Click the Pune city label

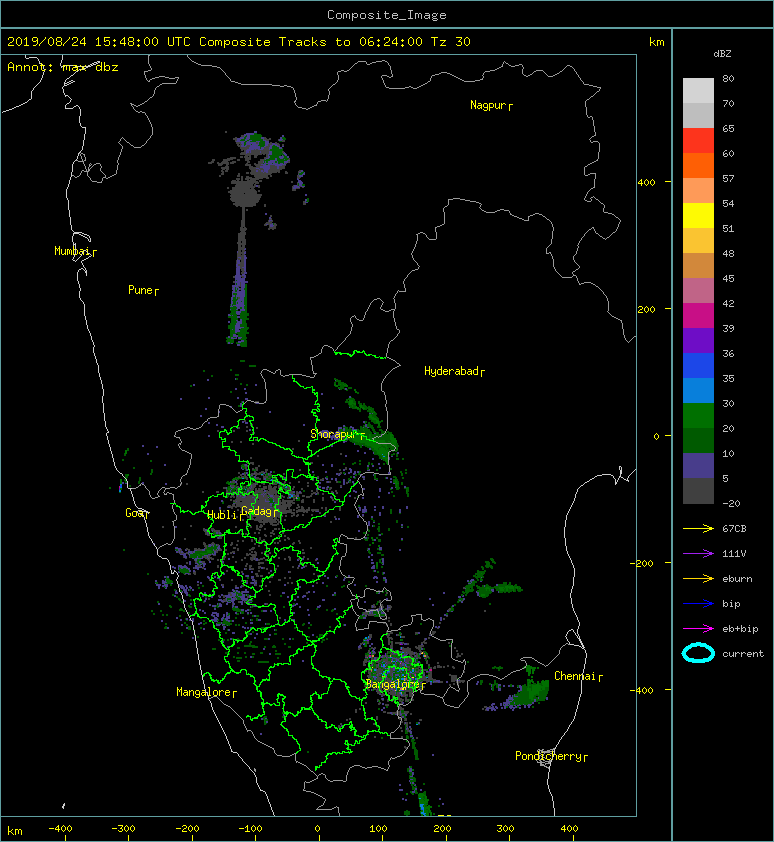143,291
